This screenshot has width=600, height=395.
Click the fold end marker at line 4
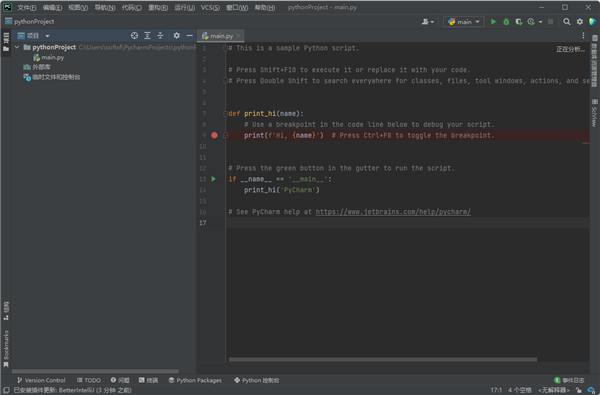225,81
